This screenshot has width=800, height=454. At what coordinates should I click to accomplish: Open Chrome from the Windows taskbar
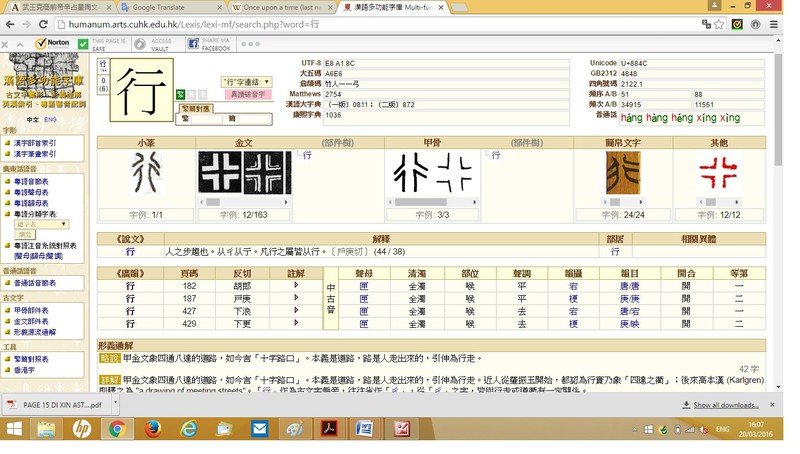(116, 429)
